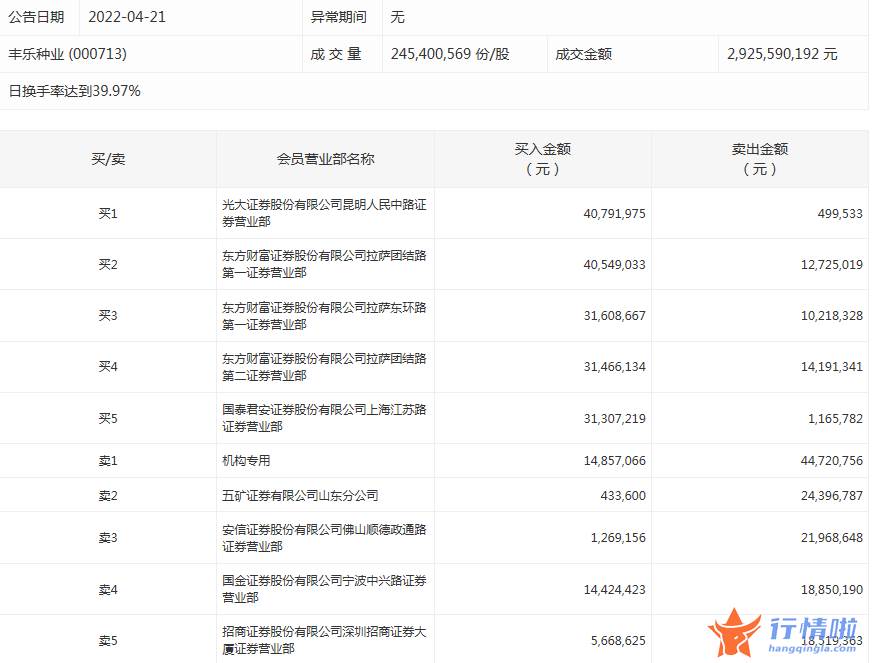This screenshot has width=873, height=663.
Task: Click the 成交量 label cell
Action: [336, 54]
